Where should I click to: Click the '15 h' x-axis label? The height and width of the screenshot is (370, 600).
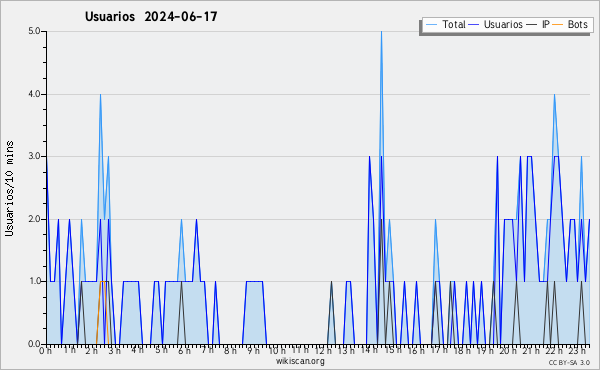pos(393,350)
